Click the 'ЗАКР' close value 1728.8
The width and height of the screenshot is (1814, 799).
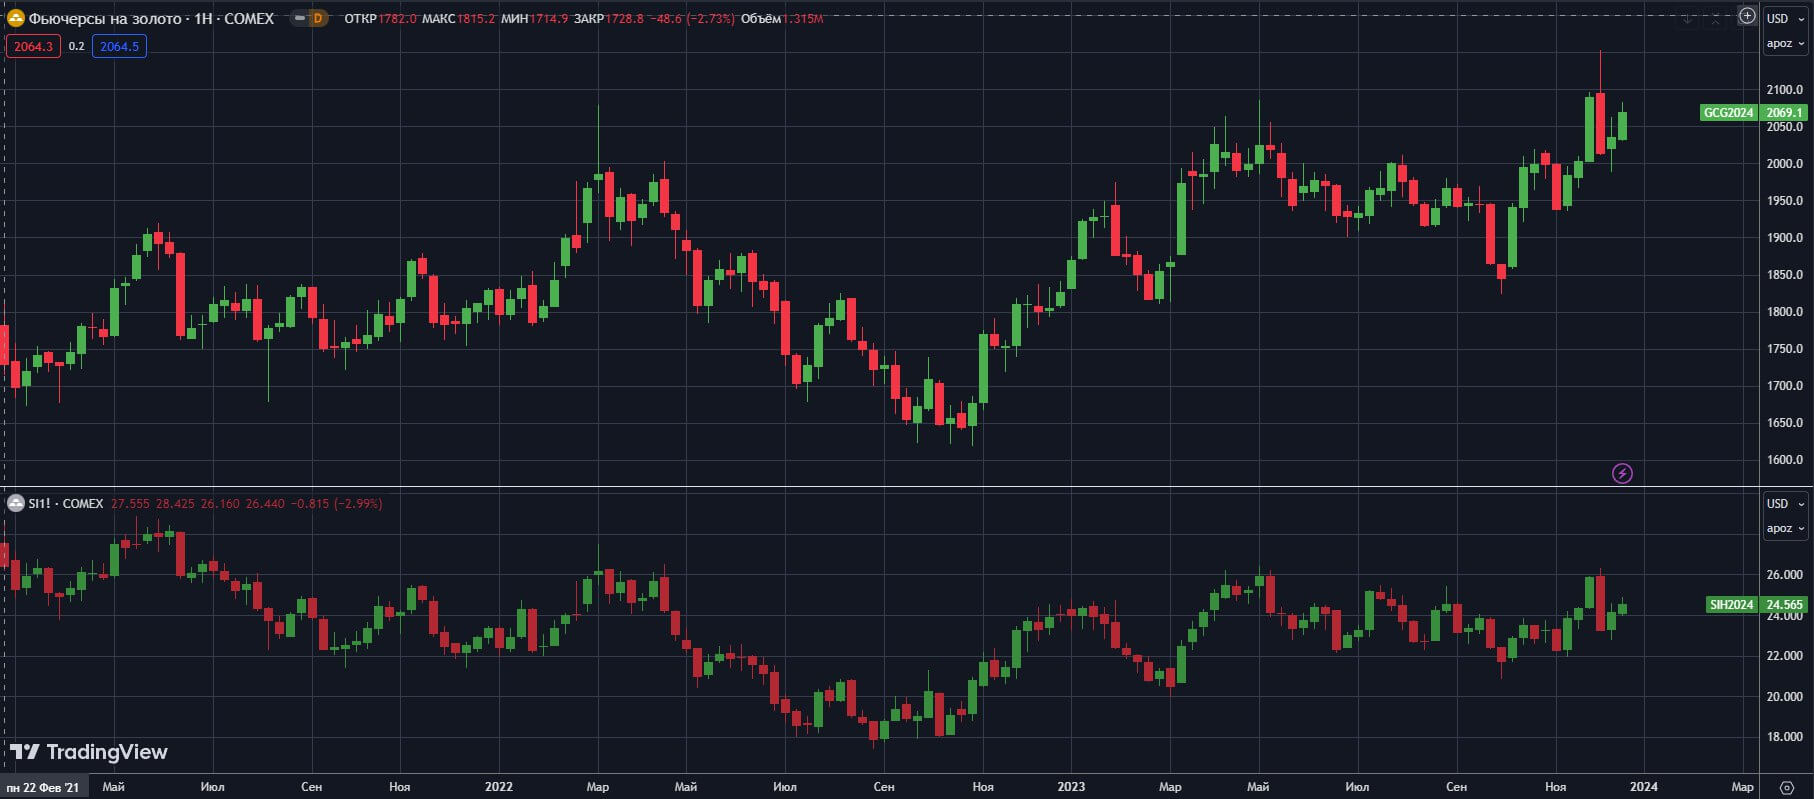pyautogui.click(x=625, y=18)
